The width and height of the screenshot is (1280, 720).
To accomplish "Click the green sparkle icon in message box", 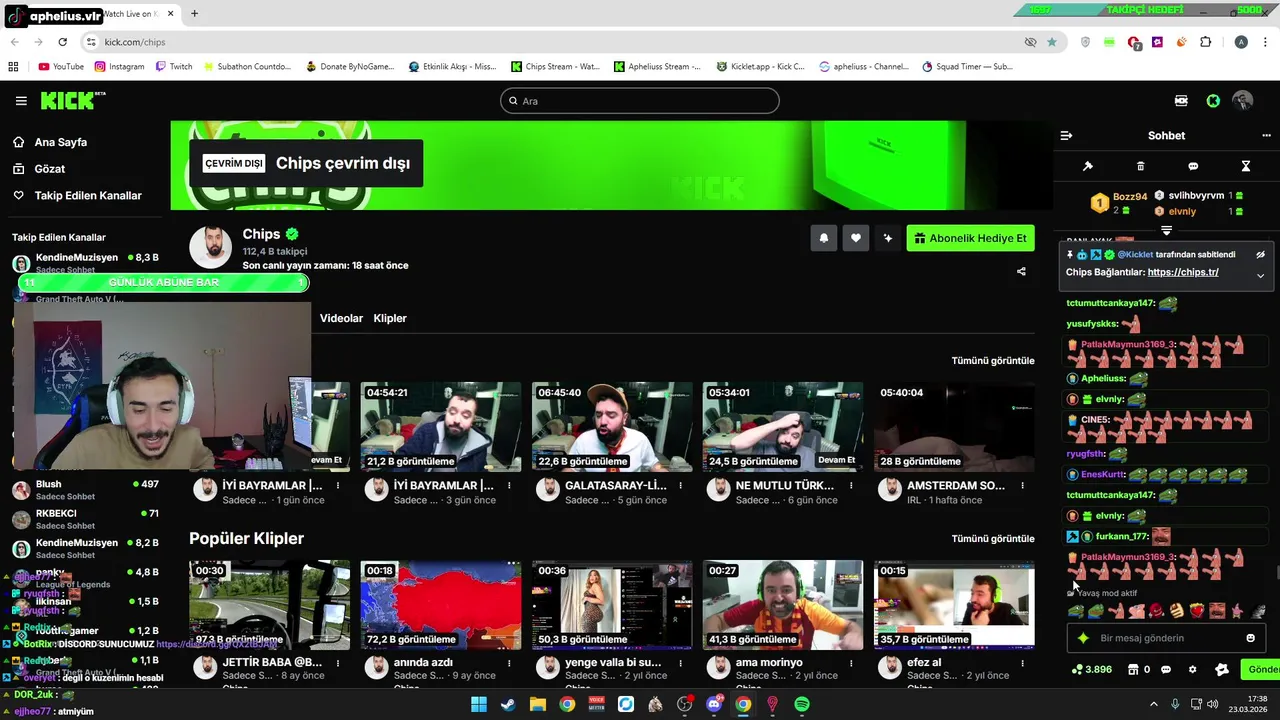I will 1083,638.
